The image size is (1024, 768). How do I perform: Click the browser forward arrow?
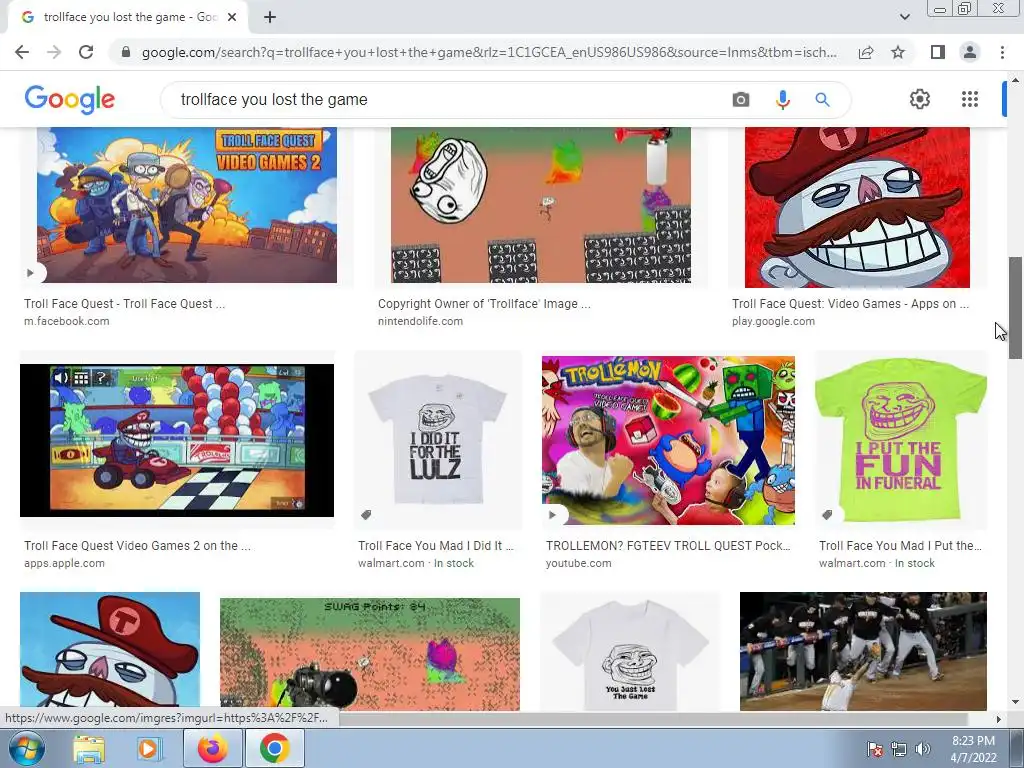54,52
